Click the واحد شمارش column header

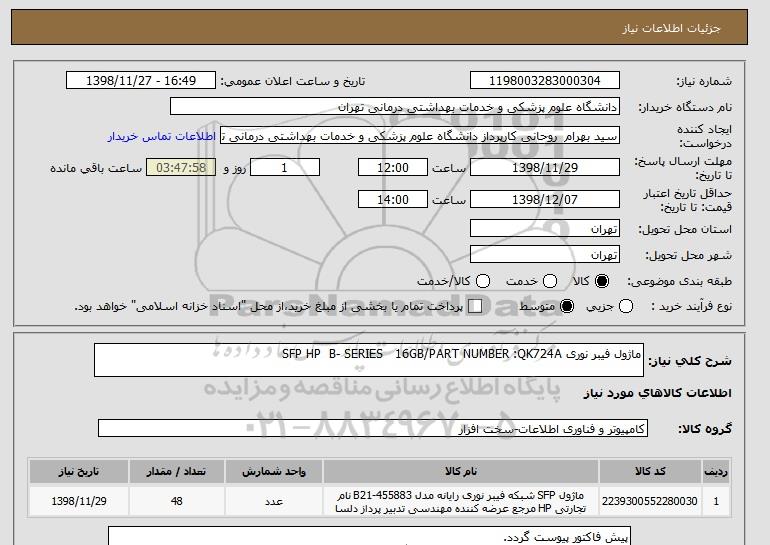coord(274,471)
